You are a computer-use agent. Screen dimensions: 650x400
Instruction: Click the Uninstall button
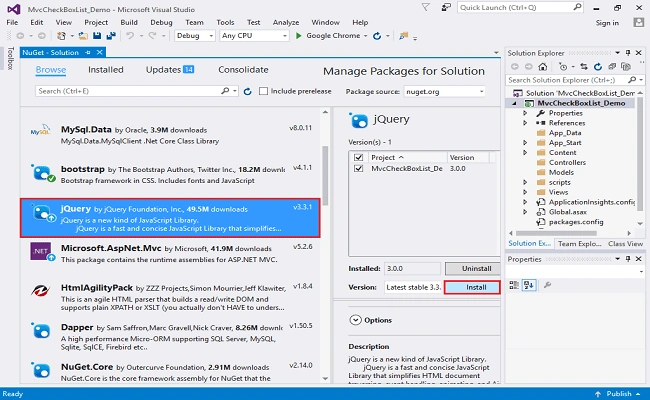pos(476,269)
